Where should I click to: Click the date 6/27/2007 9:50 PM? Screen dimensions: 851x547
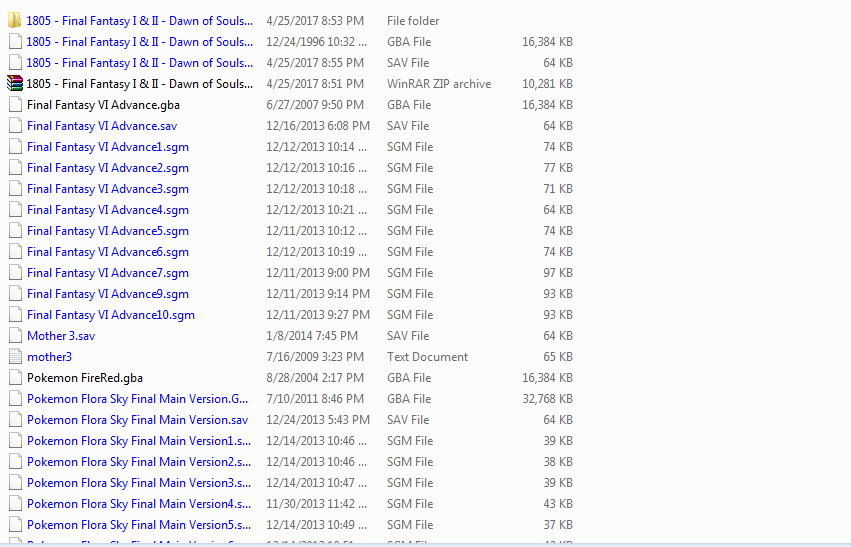click(315, 105)
